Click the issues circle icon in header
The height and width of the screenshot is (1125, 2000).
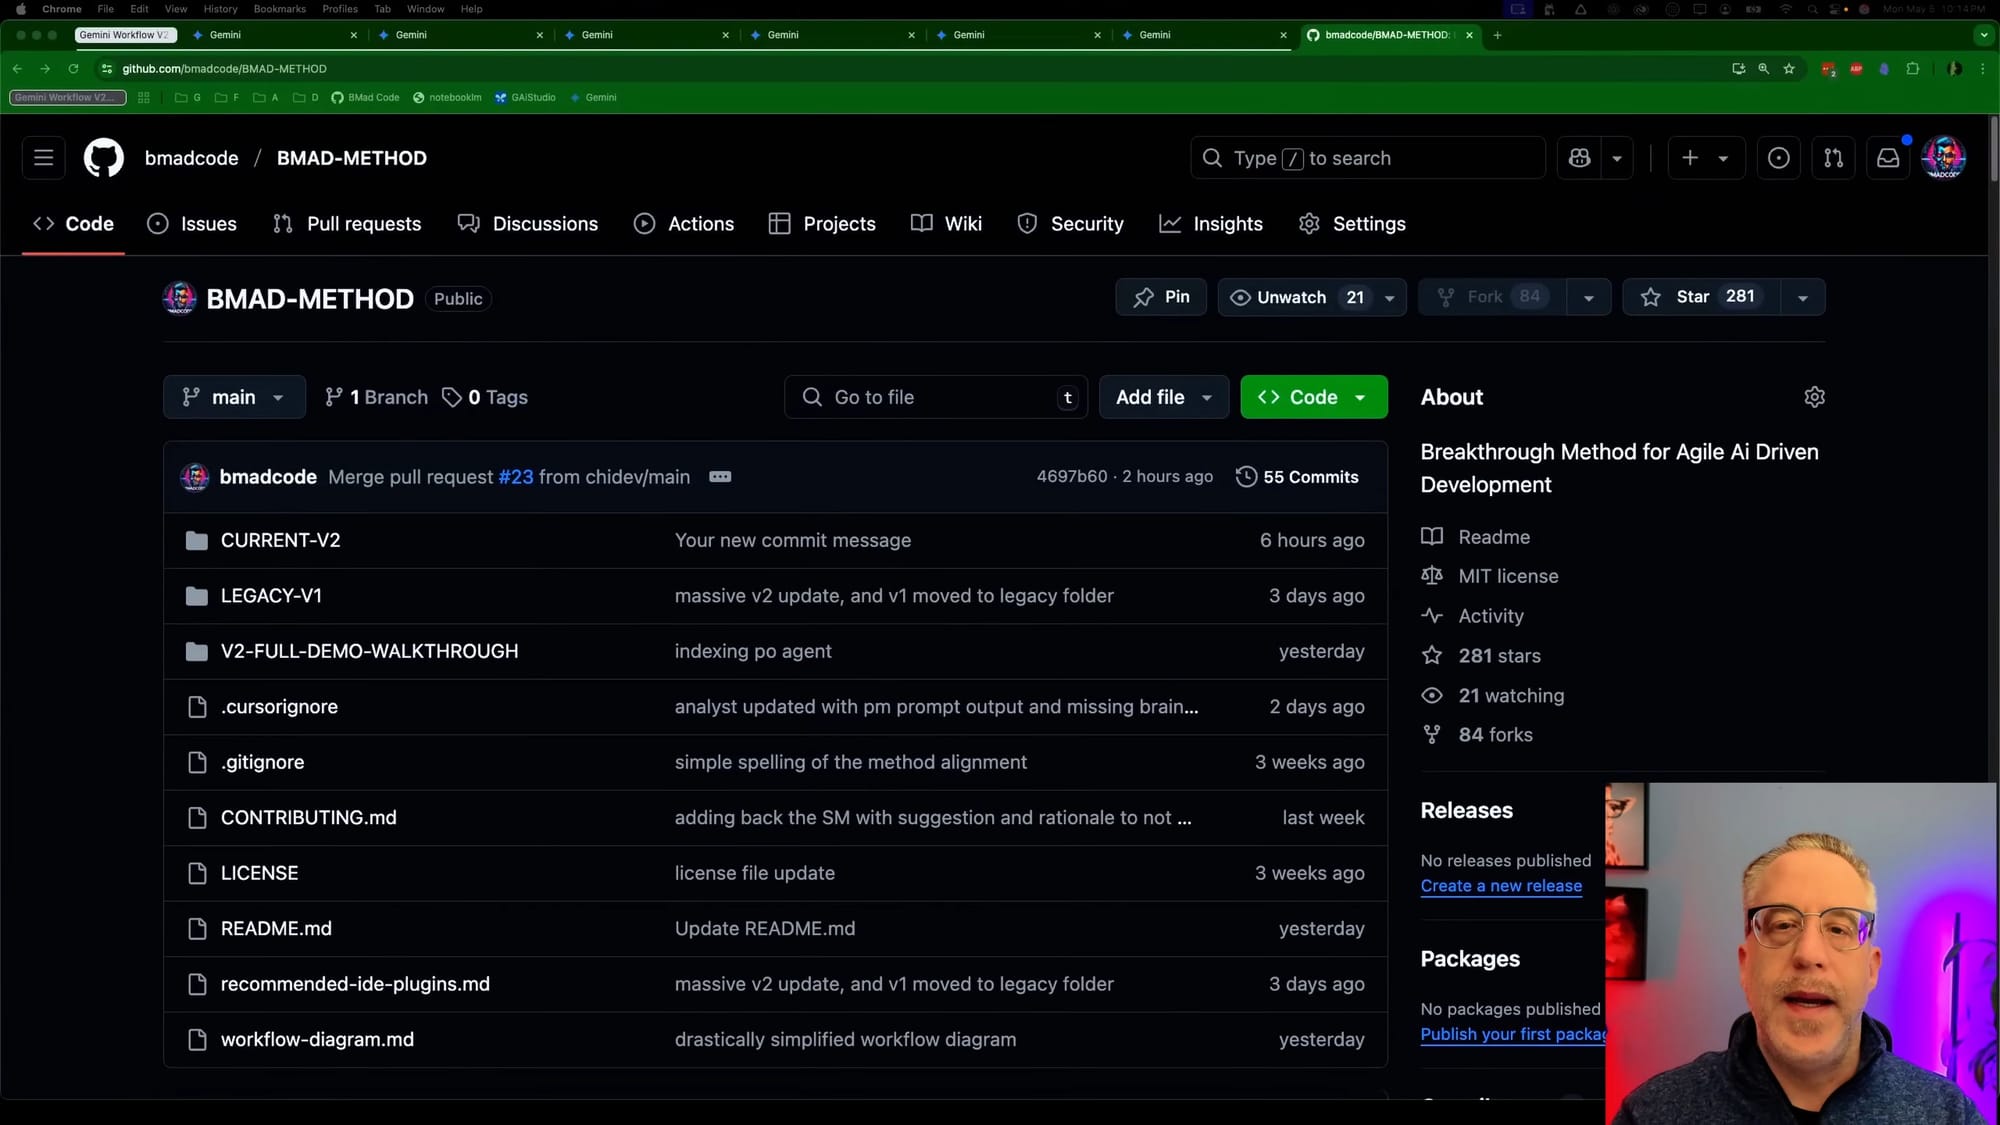pos(1778,158)
